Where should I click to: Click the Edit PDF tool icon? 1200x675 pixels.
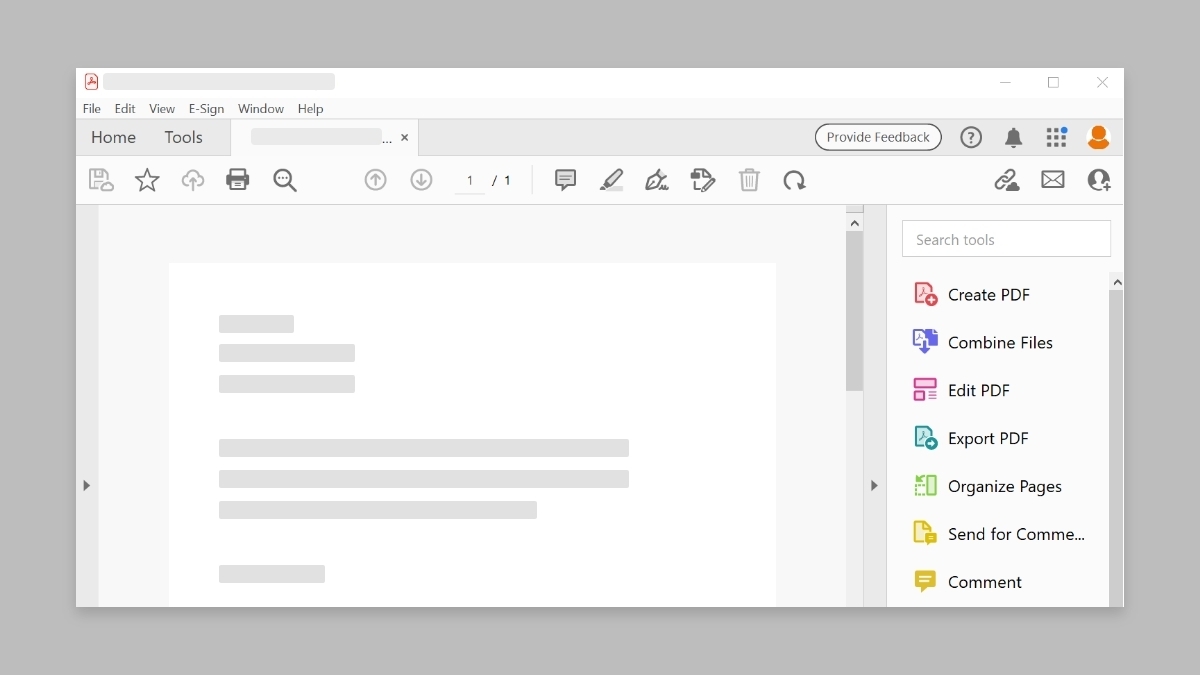[x=925, y=390]
